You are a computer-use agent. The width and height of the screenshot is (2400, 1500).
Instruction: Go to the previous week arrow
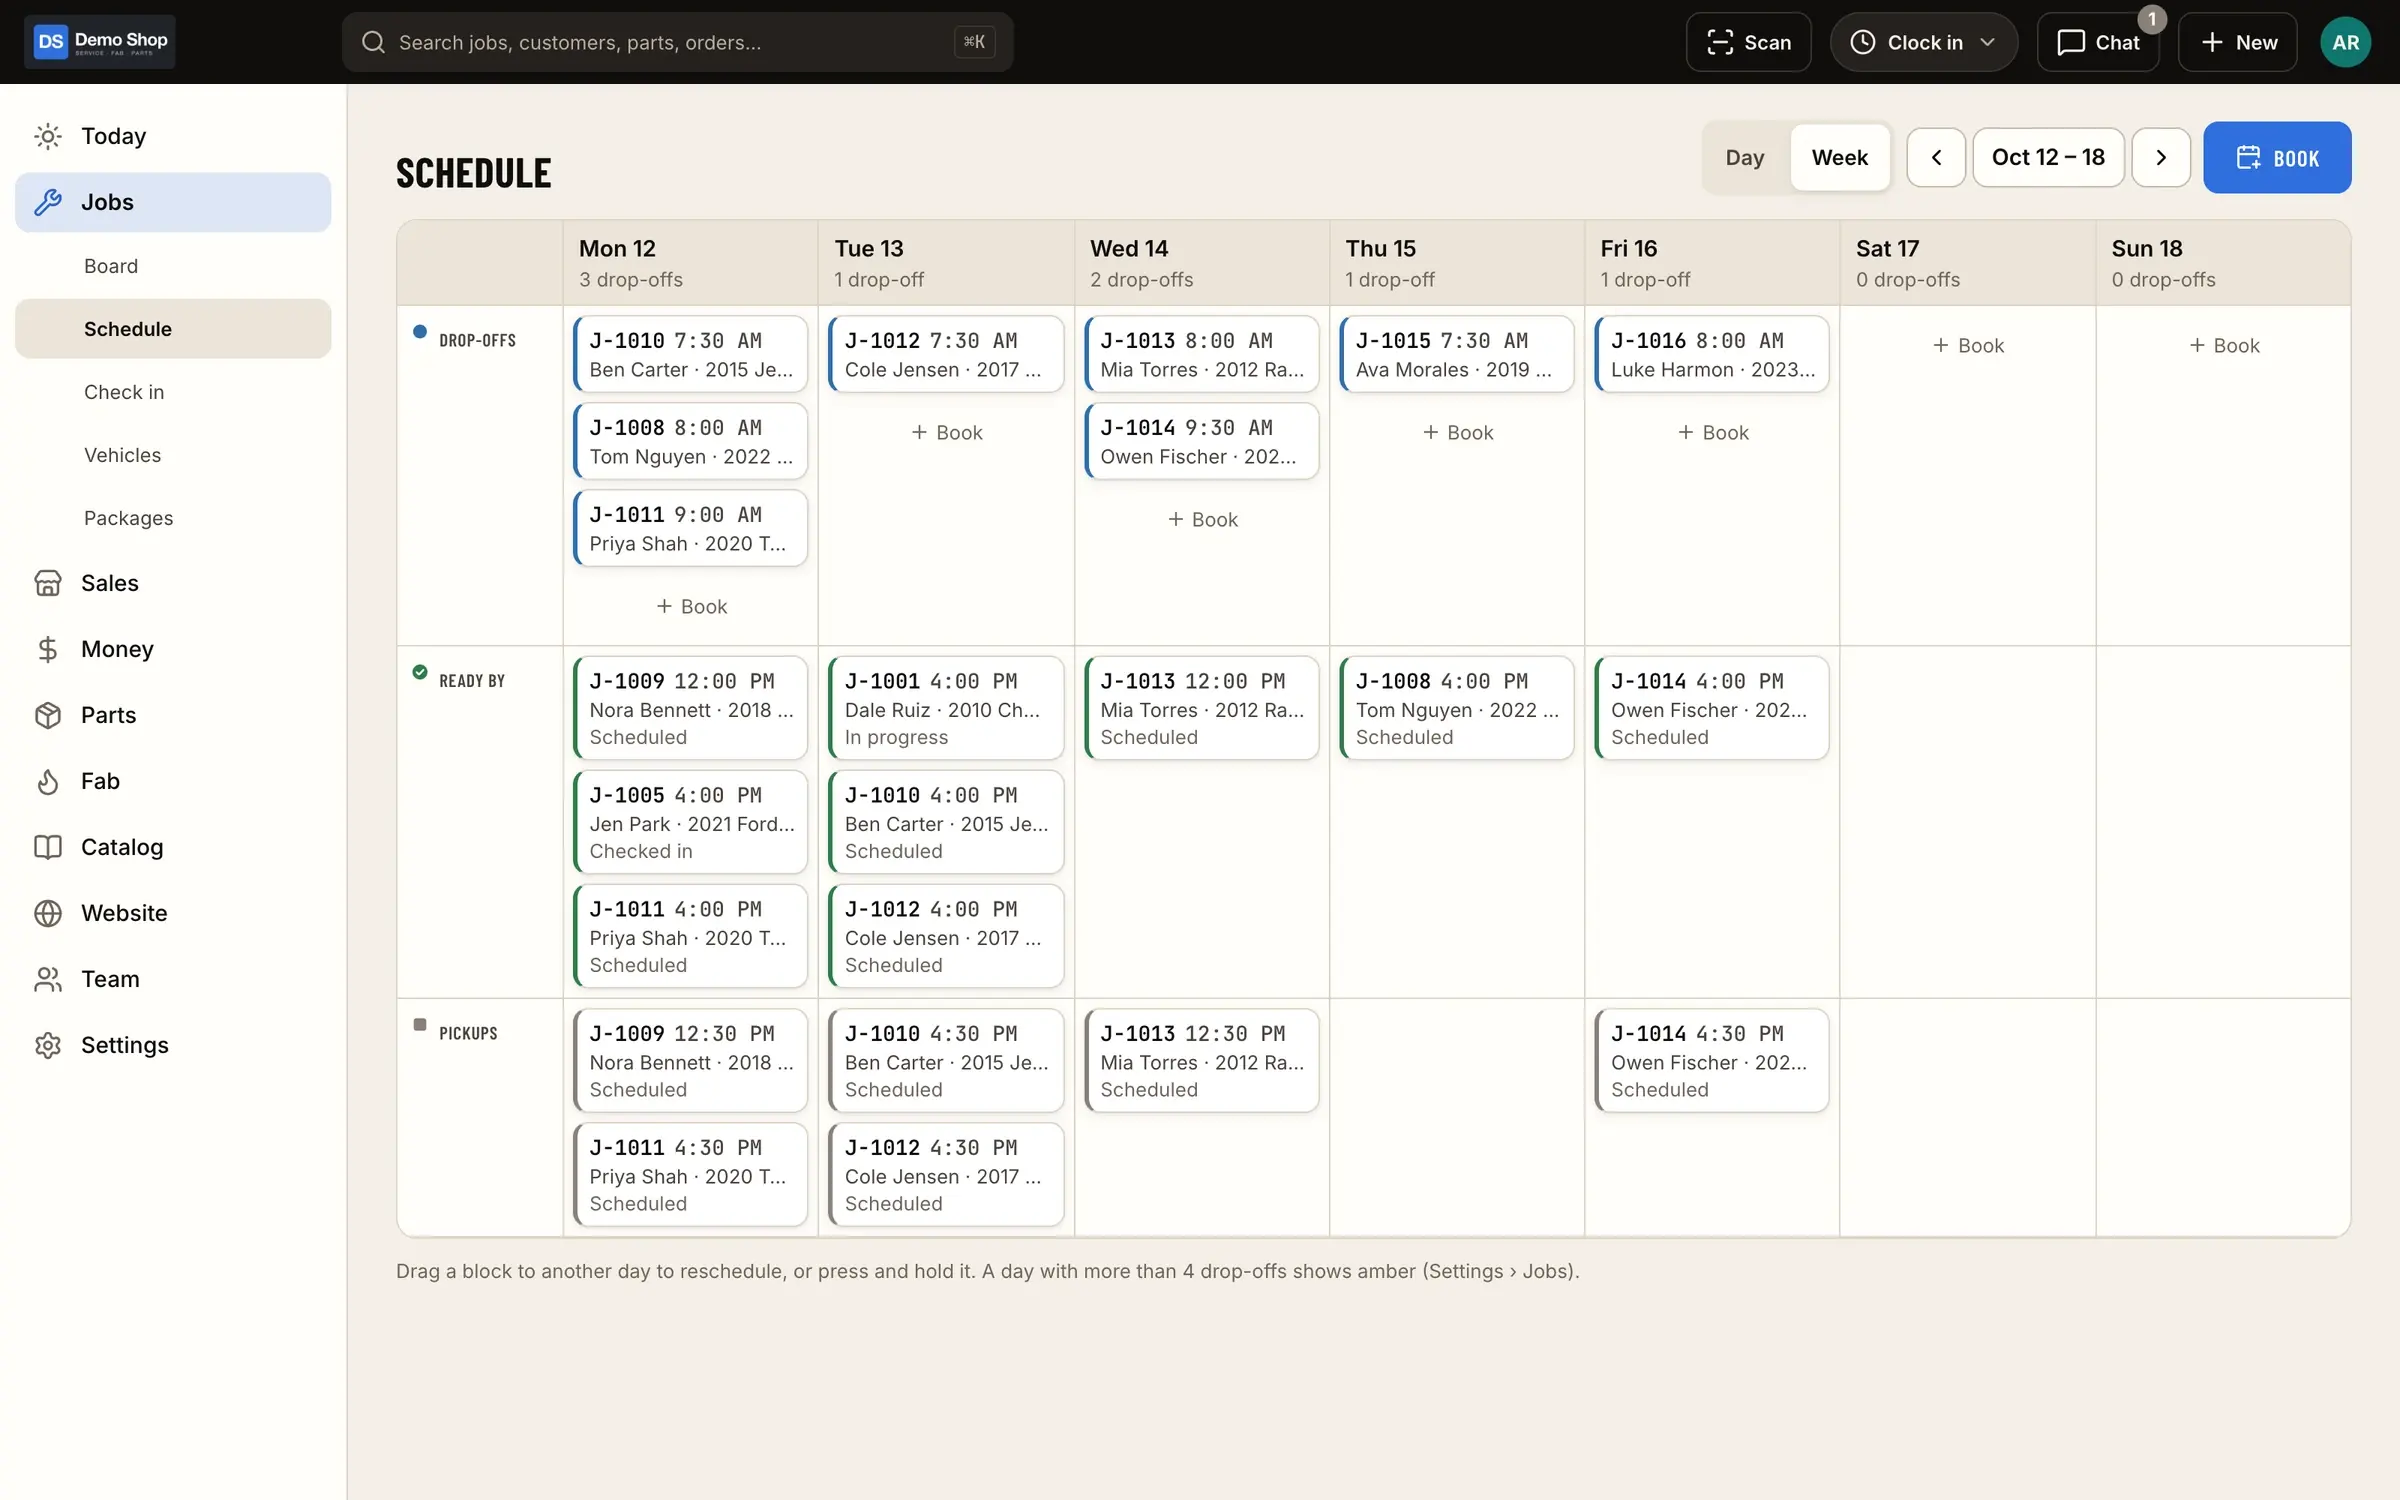click(1936, 157)
